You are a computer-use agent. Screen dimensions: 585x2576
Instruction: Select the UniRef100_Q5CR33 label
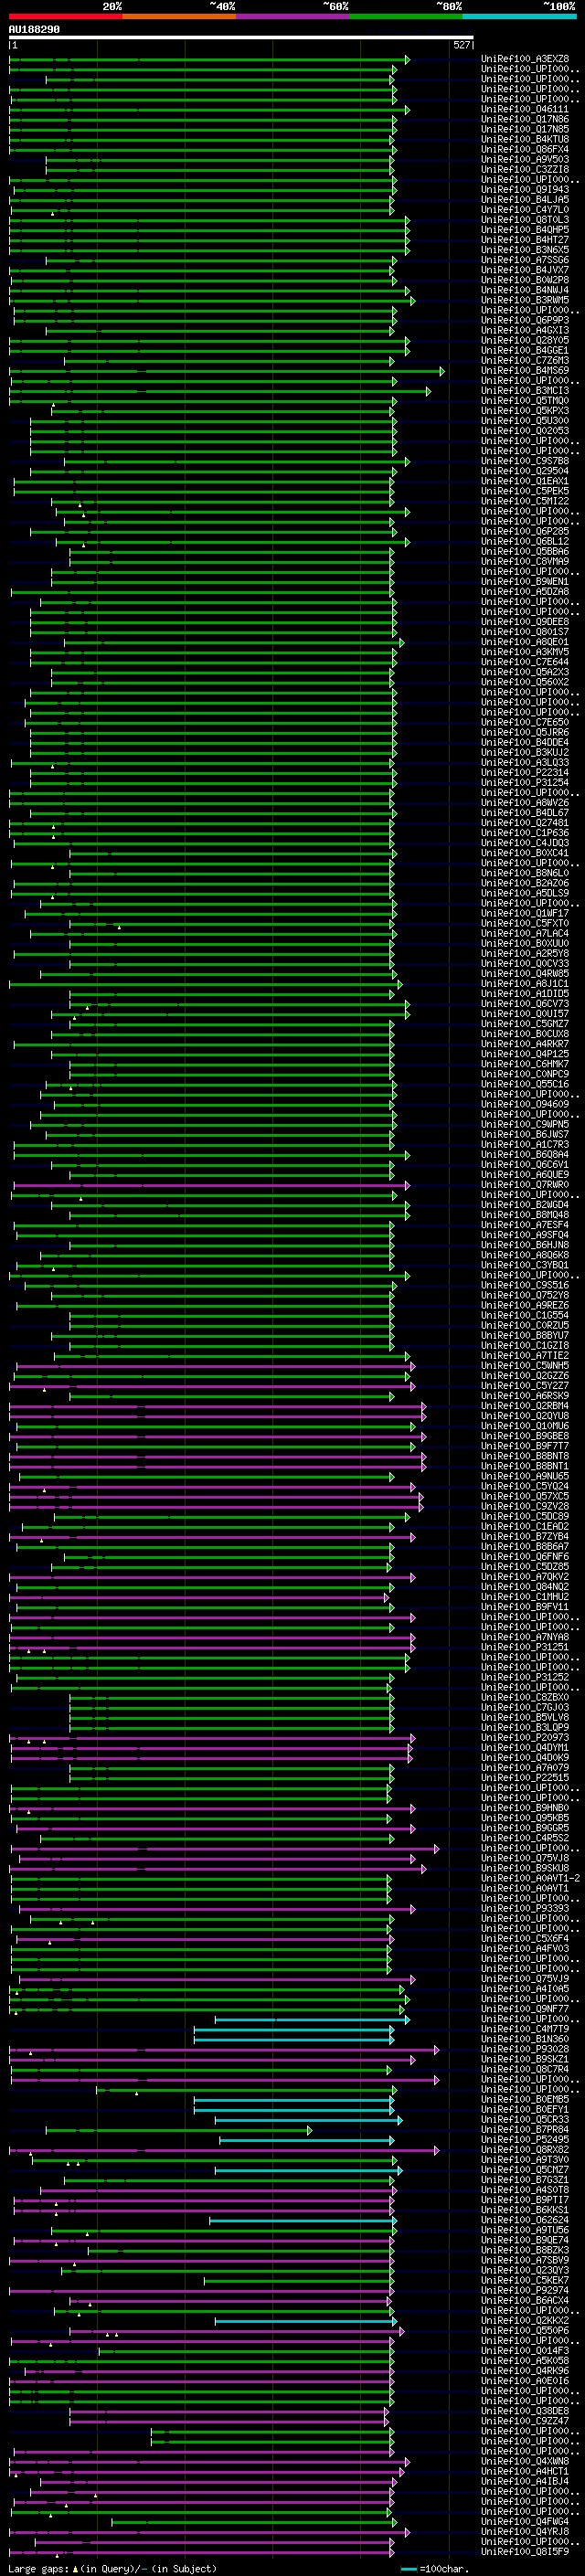525,2120
